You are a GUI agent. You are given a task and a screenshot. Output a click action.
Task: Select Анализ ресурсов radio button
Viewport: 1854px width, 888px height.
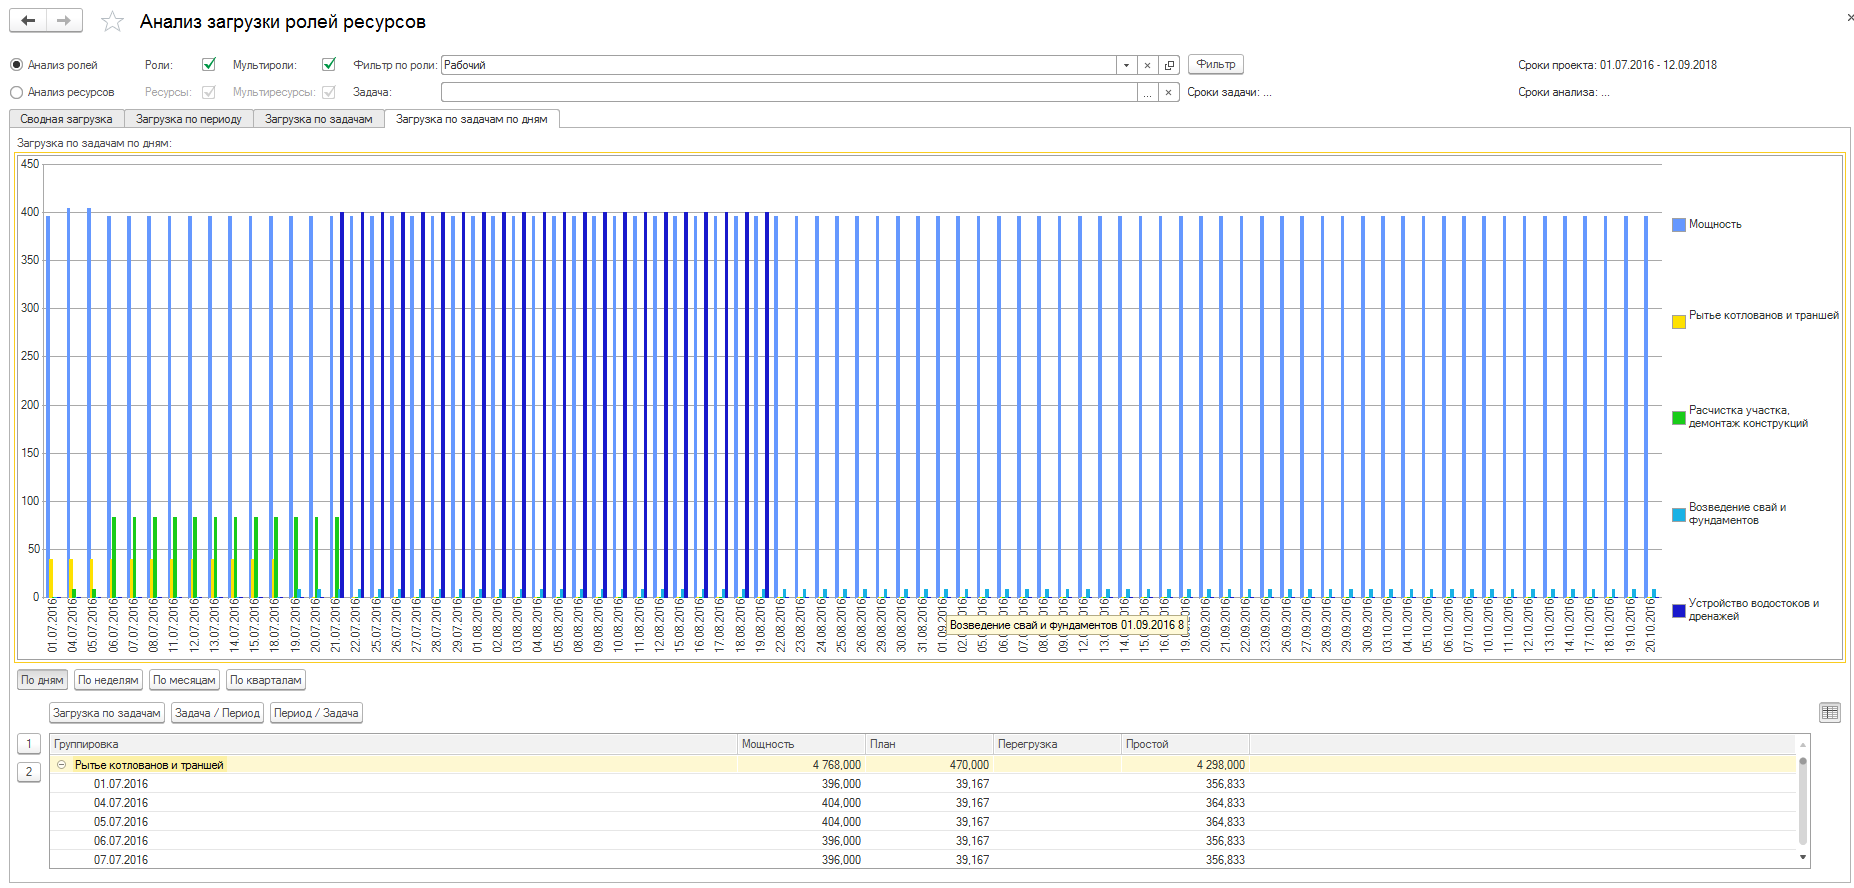pos(16,92)
